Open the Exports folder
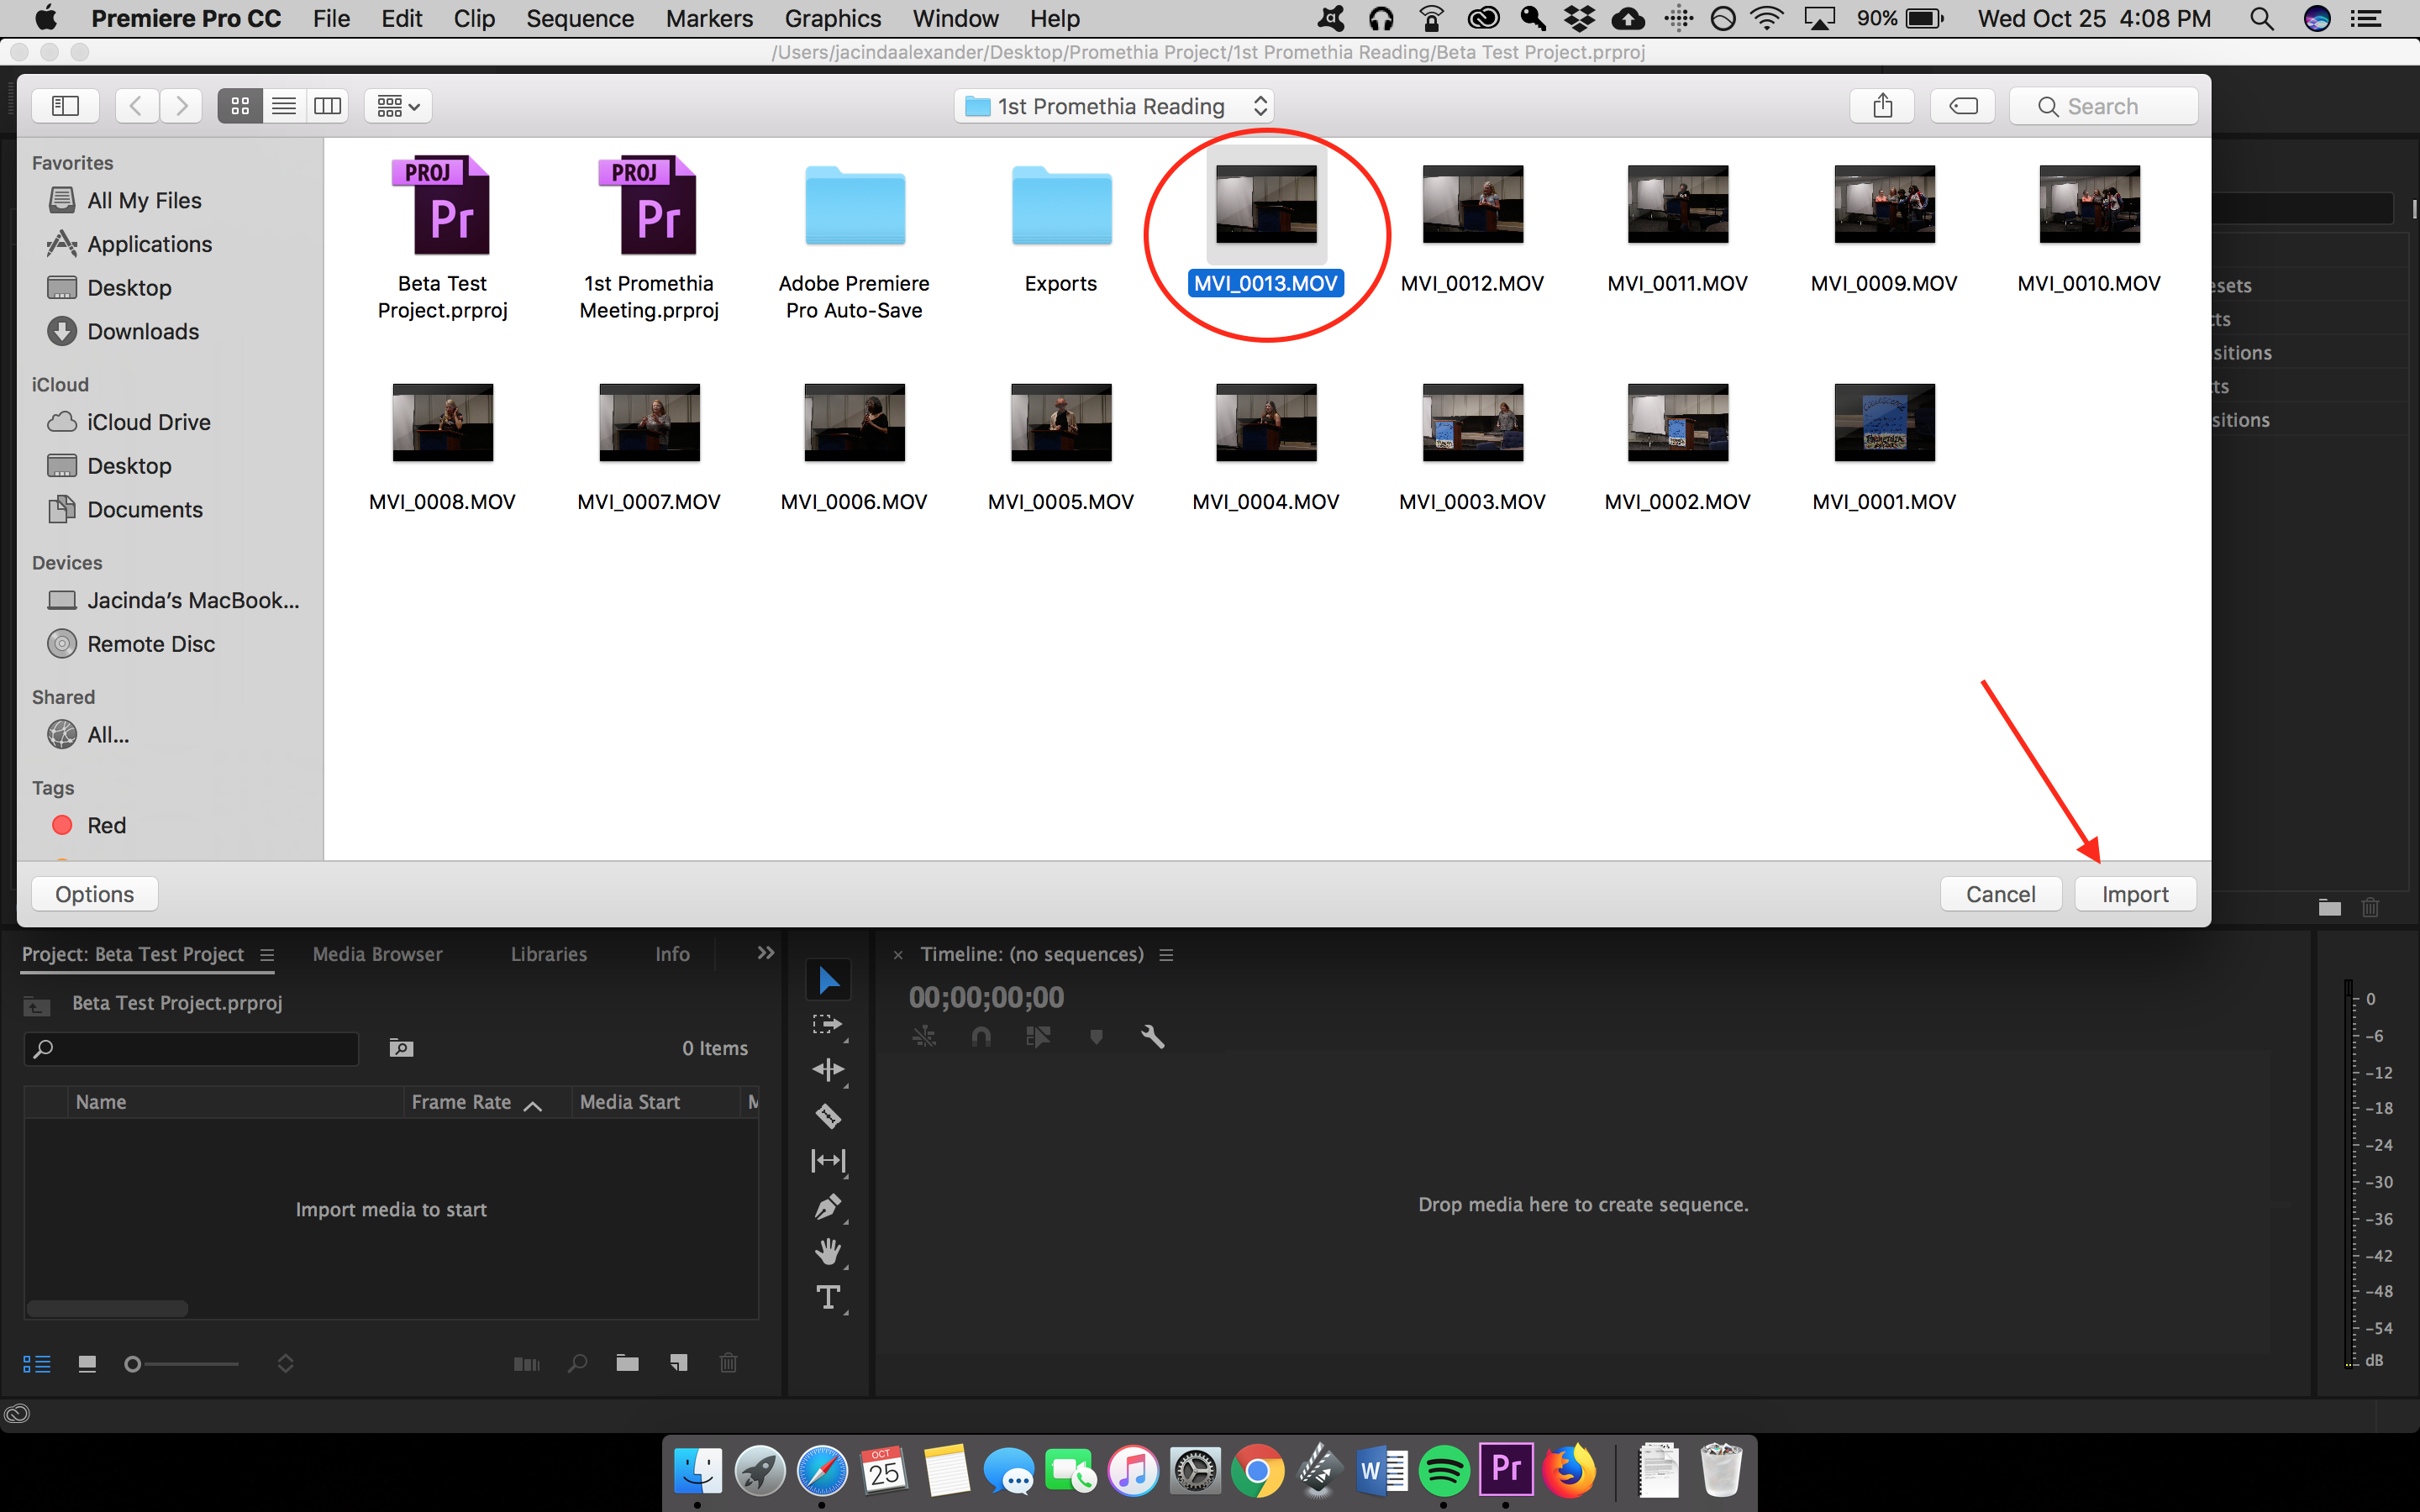This screenshot has width=2420, height=1512. pos(1061,206)
